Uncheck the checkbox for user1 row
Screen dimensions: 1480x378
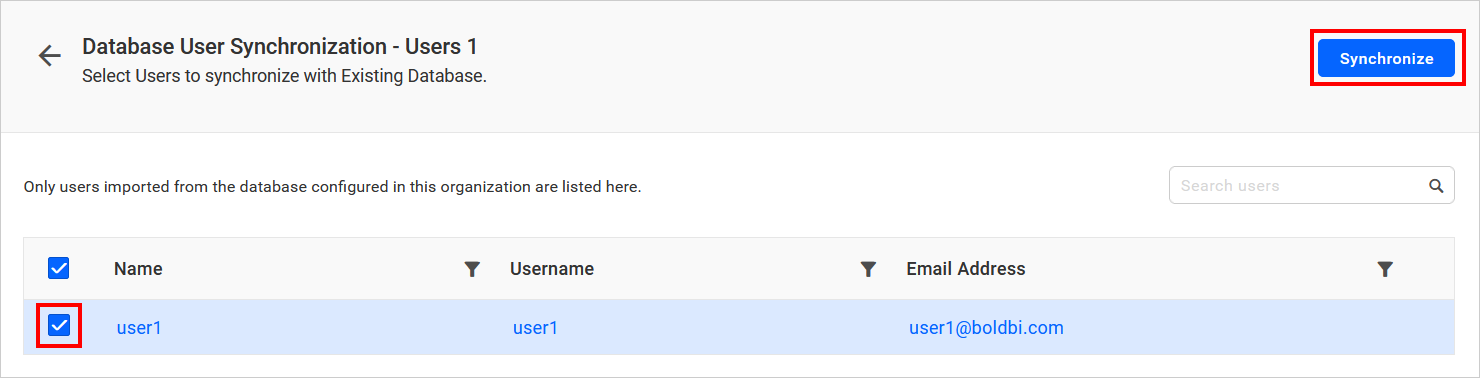59,326
